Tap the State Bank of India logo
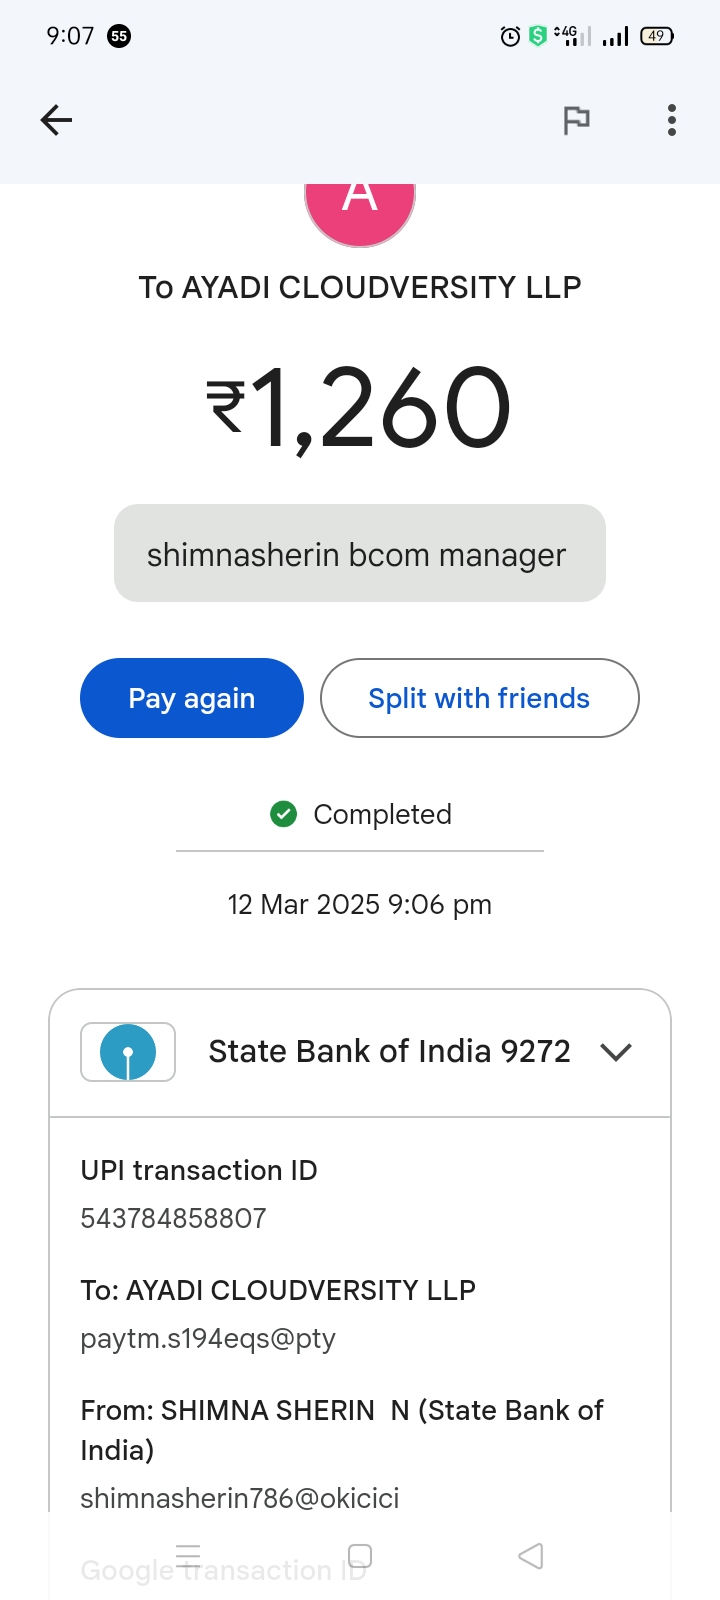 [x=128, y=1052]
